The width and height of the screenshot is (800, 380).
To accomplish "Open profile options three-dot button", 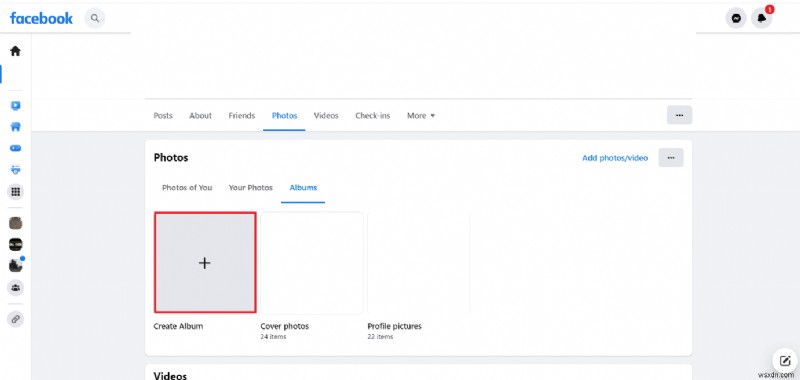I will tap(679, 115).
